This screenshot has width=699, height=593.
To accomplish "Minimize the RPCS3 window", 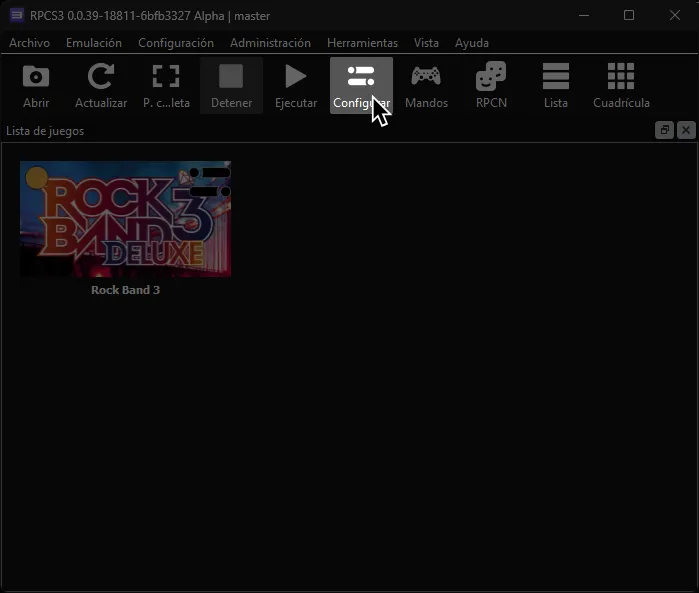I will click(584, 16).
